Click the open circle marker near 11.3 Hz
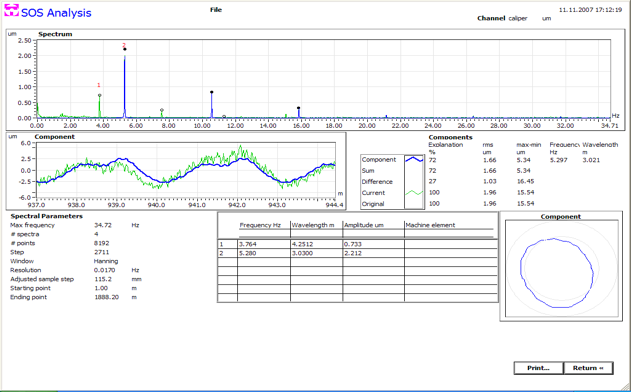 [224, 117]
